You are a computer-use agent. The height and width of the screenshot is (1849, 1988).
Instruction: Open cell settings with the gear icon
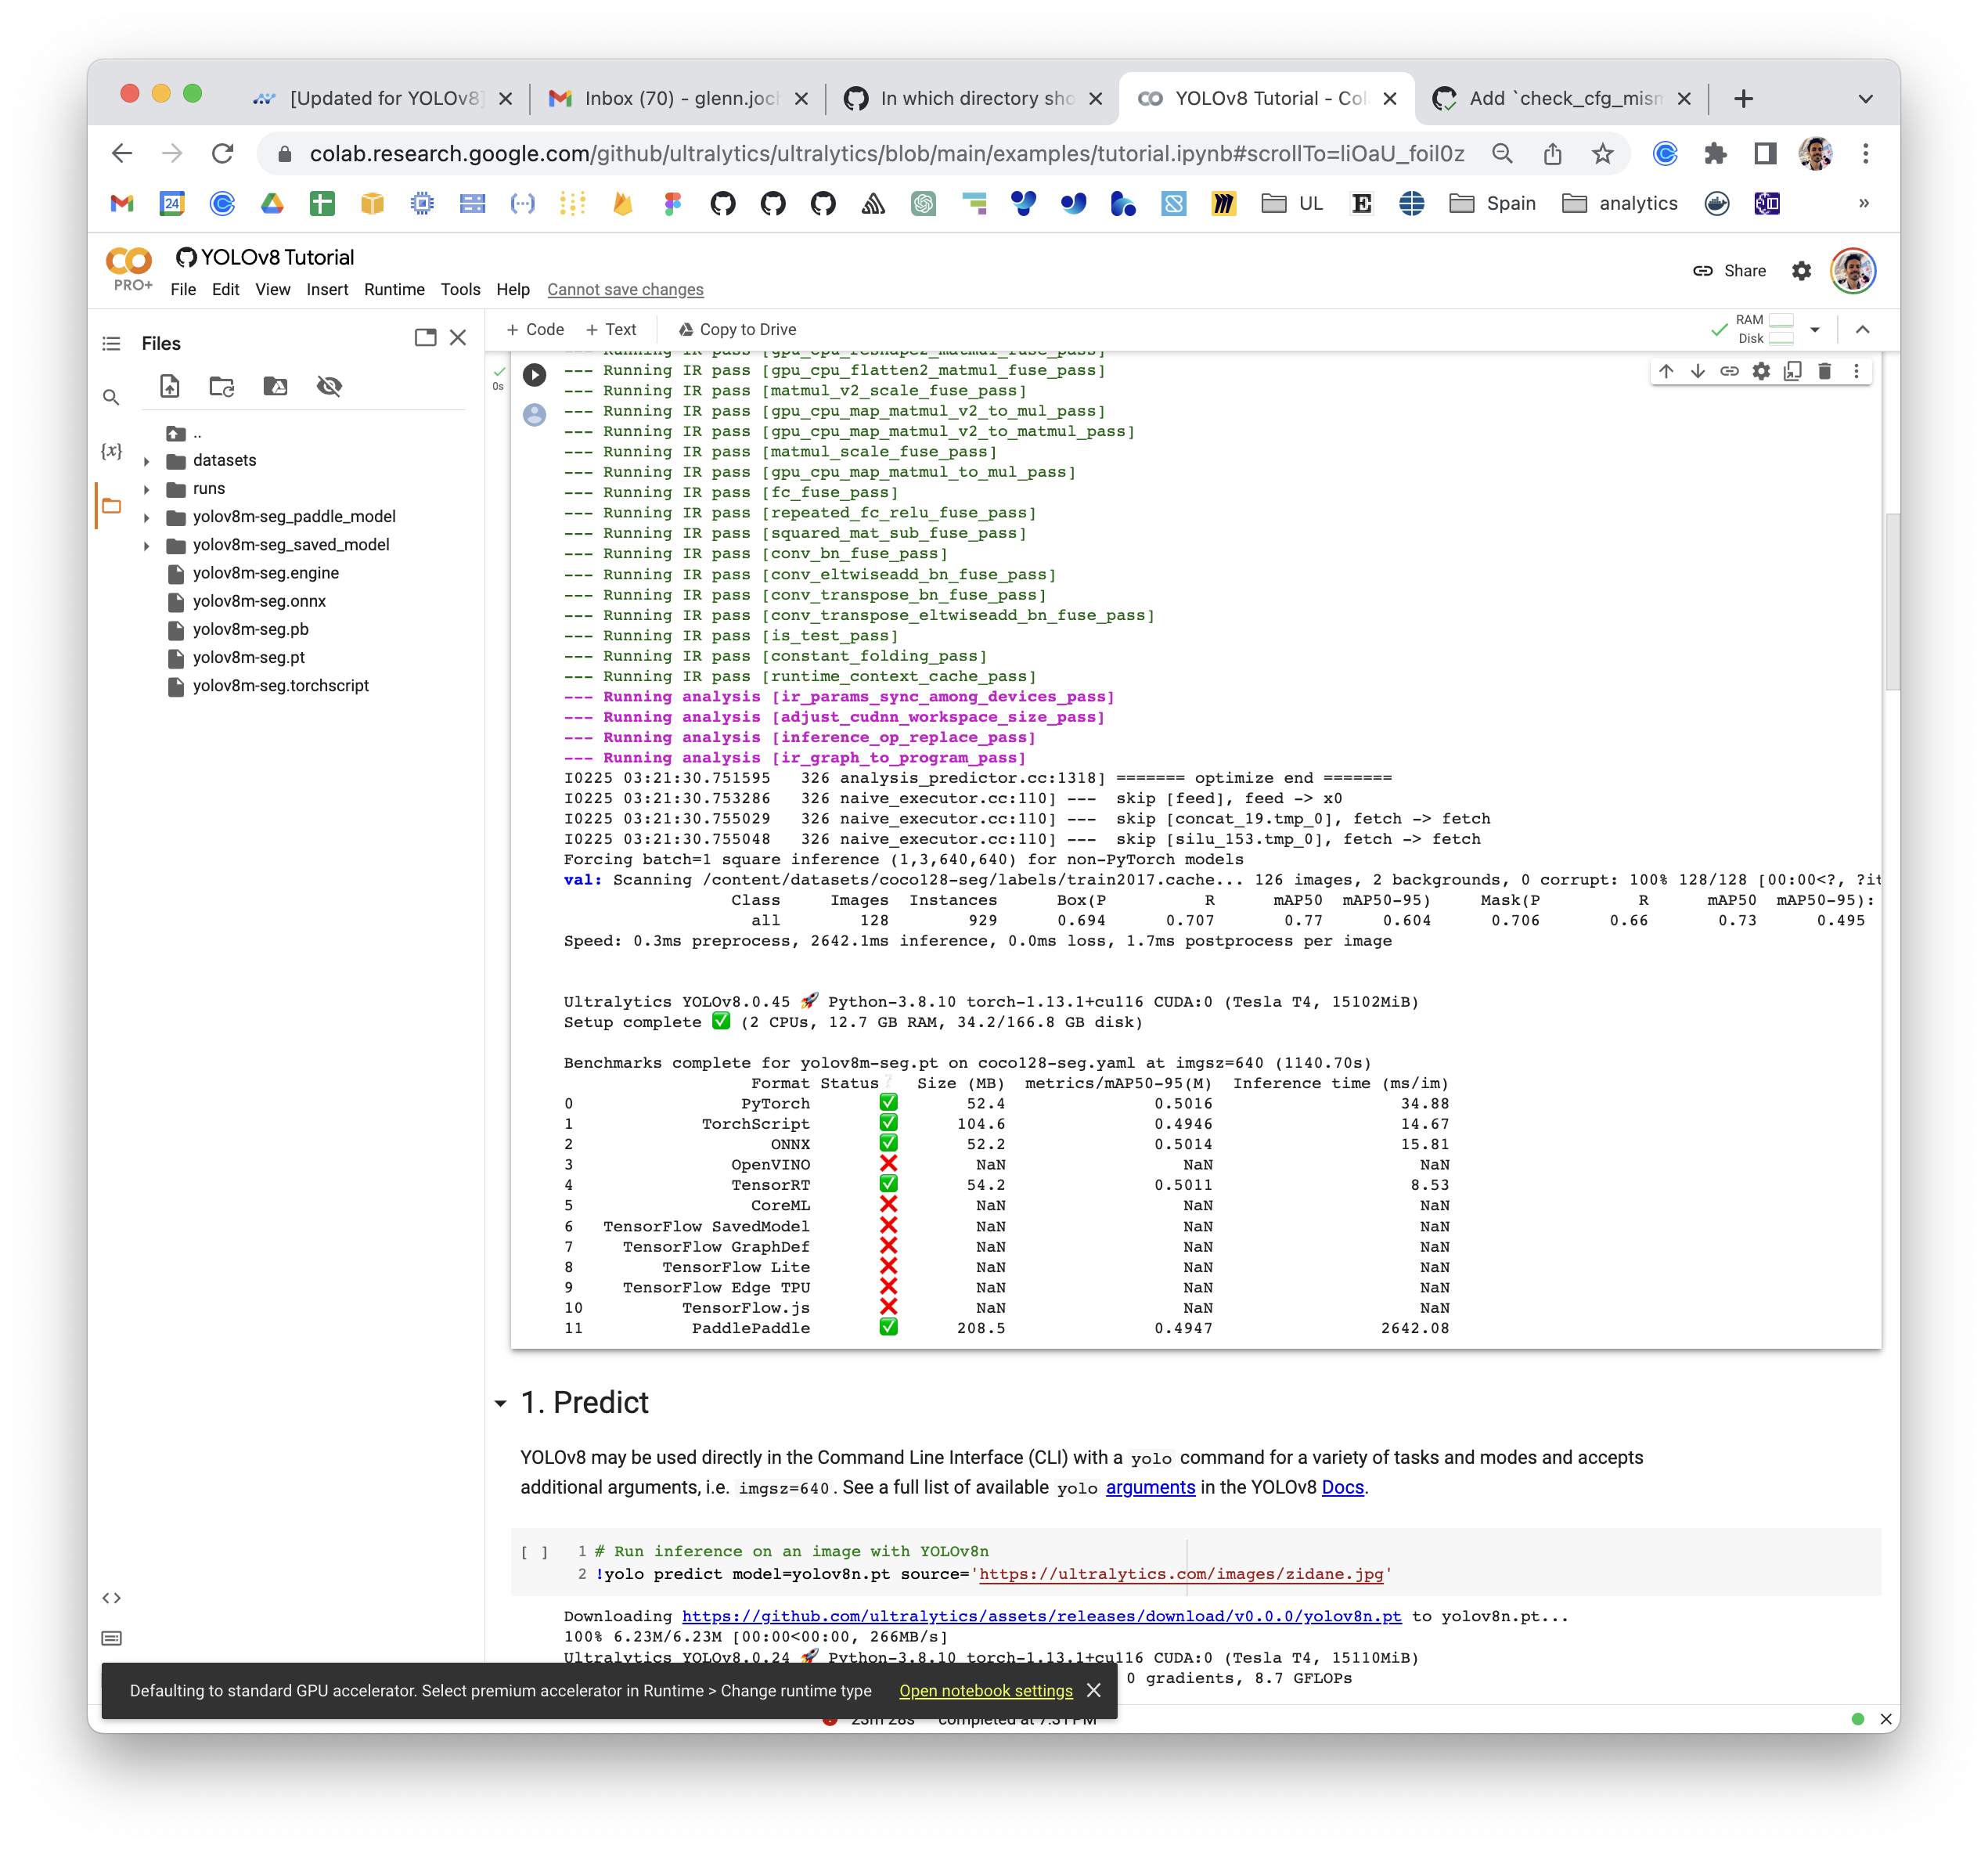coord(1761,371)
